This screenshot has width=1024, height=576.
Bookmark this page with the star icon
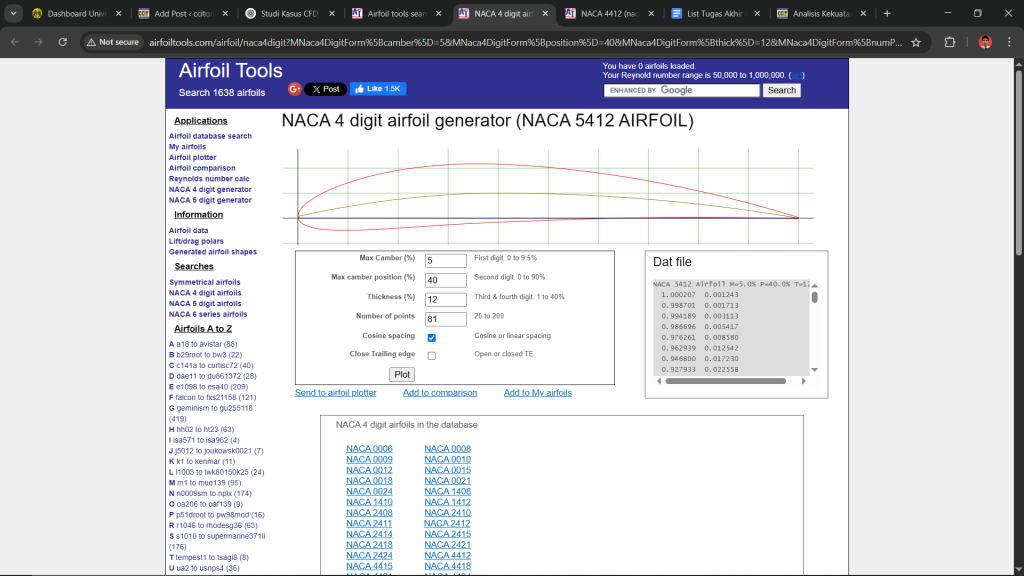coord(915,42)
